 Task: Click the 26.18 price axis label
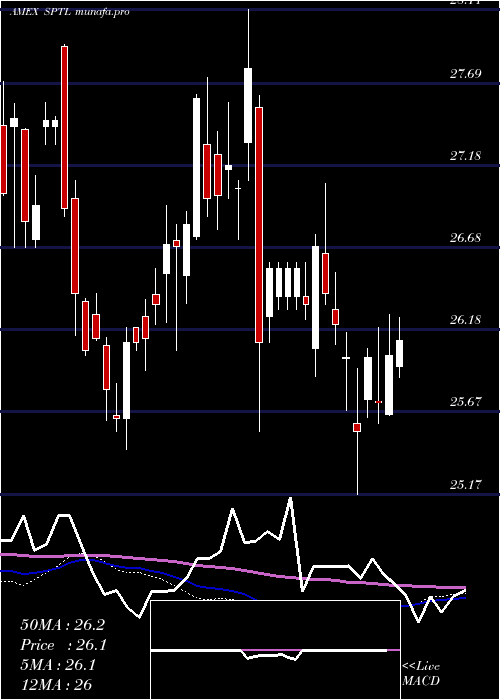466,320
